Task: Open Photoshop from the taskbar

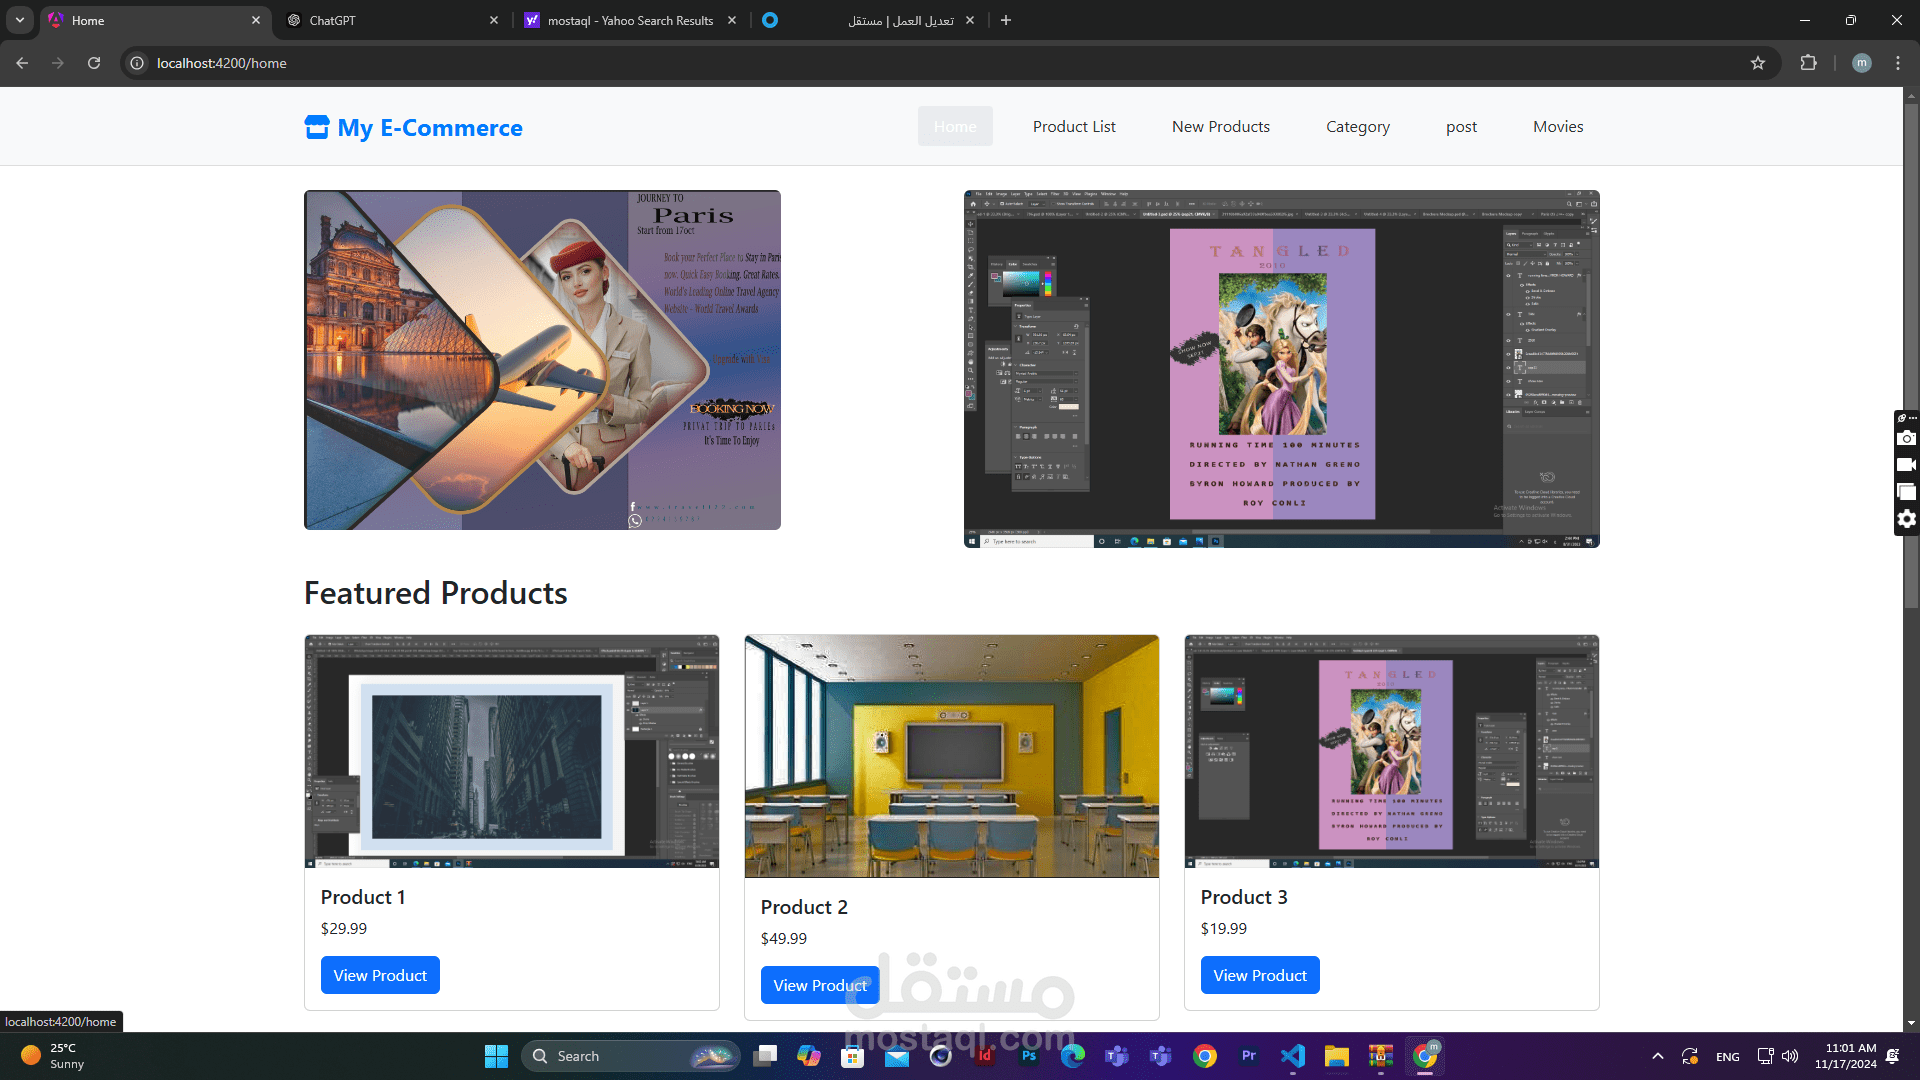Action: pyautogui.click(x=1029, y=1056)
